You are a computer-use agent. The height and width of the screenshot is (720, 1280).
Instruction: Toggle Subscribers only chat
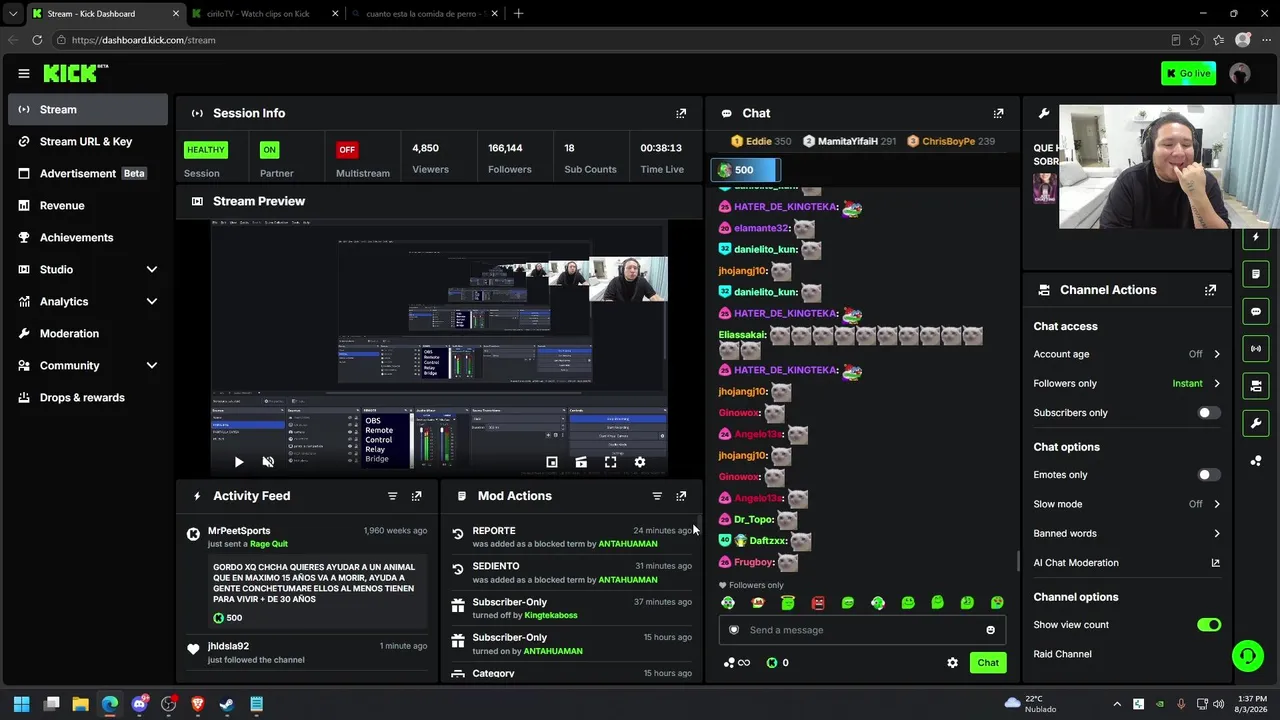pyautogui.click(x=1209, y=413)
